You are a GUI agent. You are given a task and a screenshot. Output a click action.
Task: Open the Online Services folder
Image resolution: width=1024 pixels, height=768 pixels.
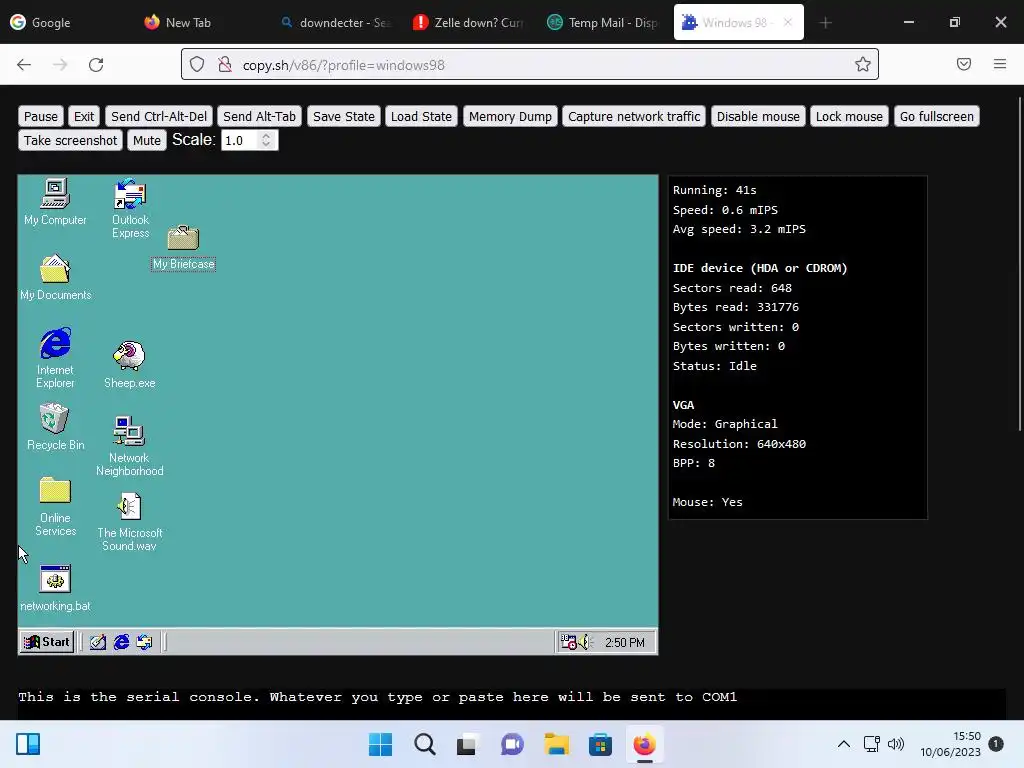pyautogui.click(x=55, y=507)
